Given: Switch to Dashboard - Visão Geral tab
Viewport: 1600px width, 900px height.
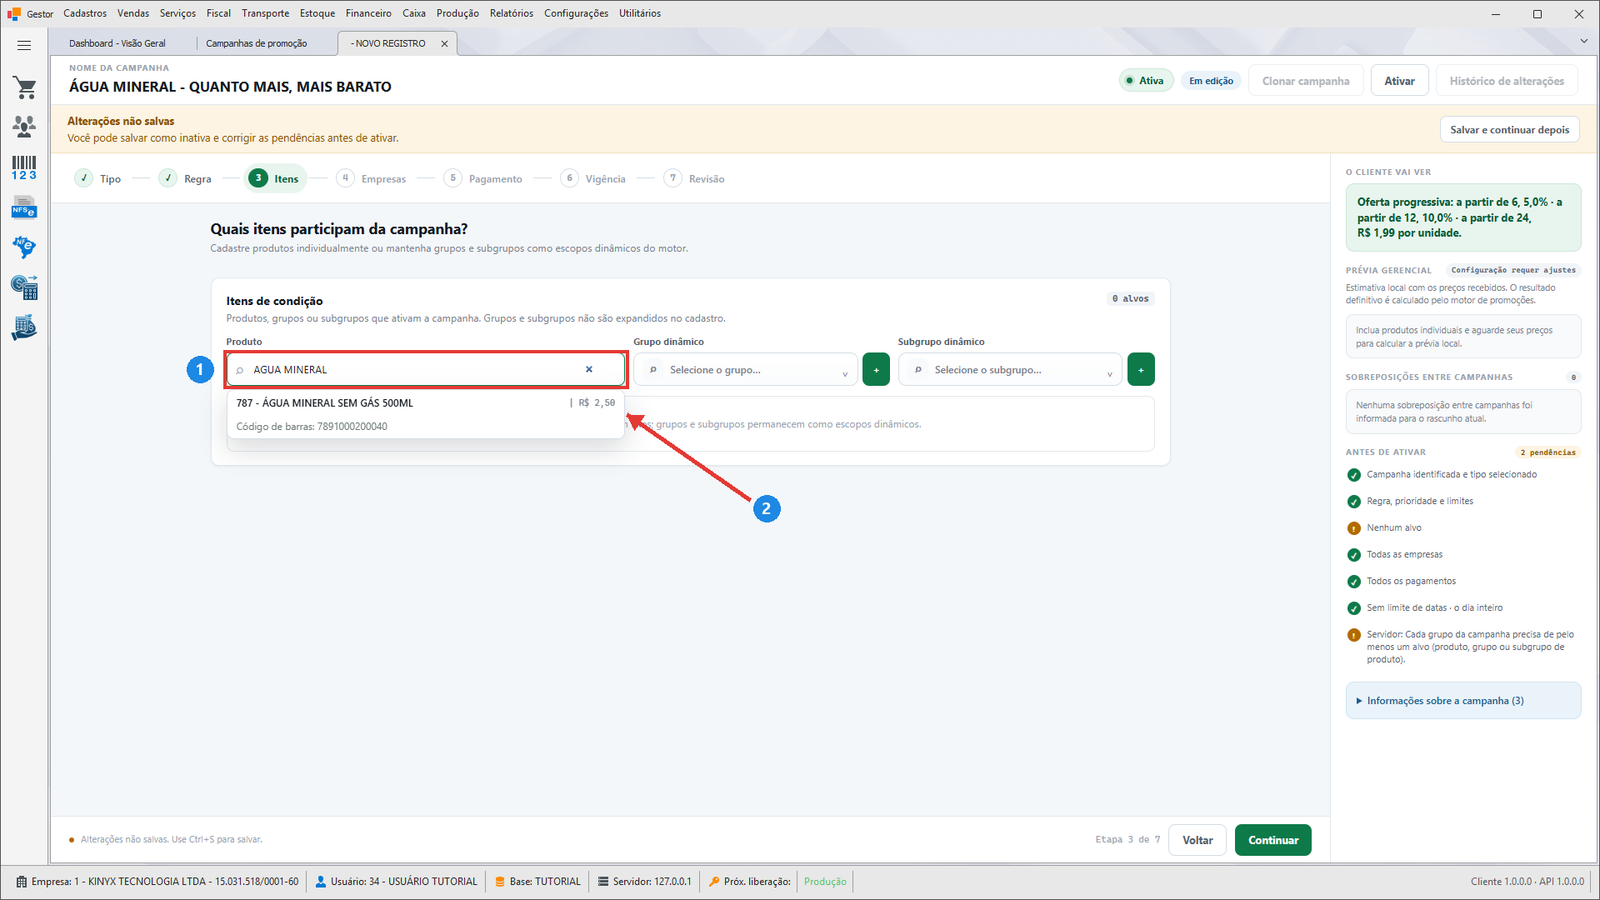Looking at the screenshot, I should coord(118,43).
